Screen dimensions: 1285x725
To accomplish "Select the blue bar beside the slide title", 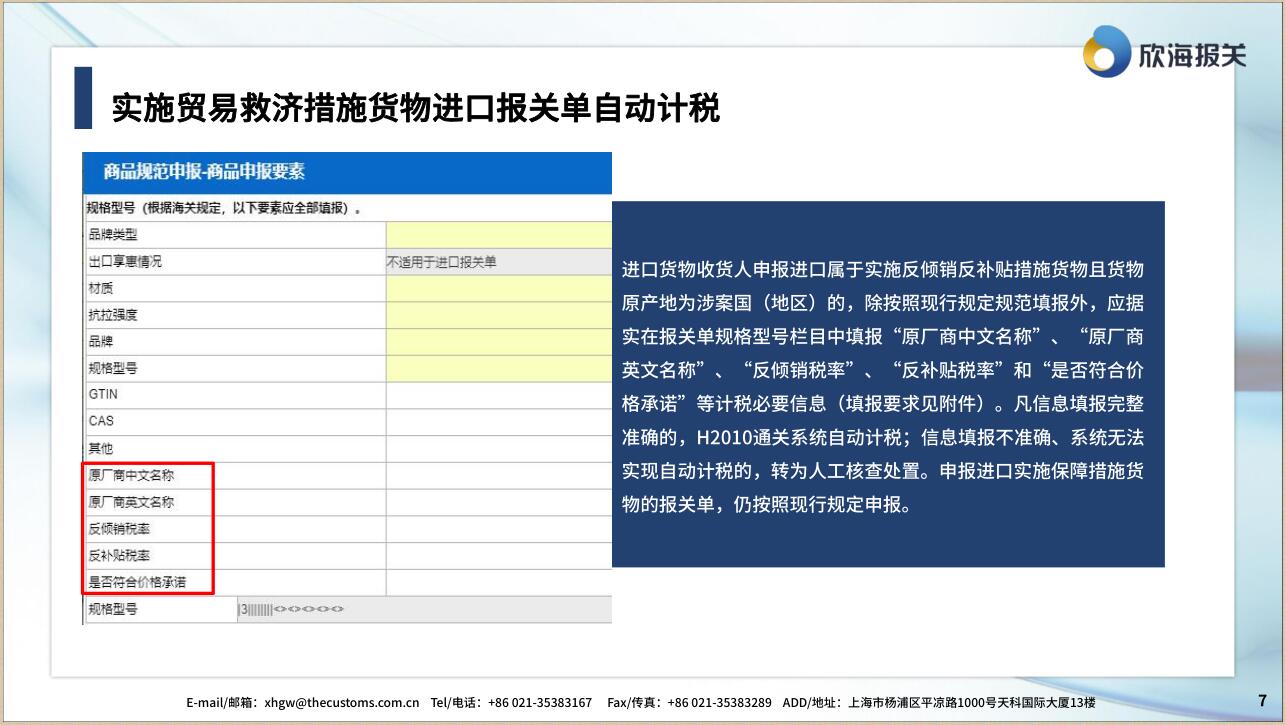I will click(83, 98).
